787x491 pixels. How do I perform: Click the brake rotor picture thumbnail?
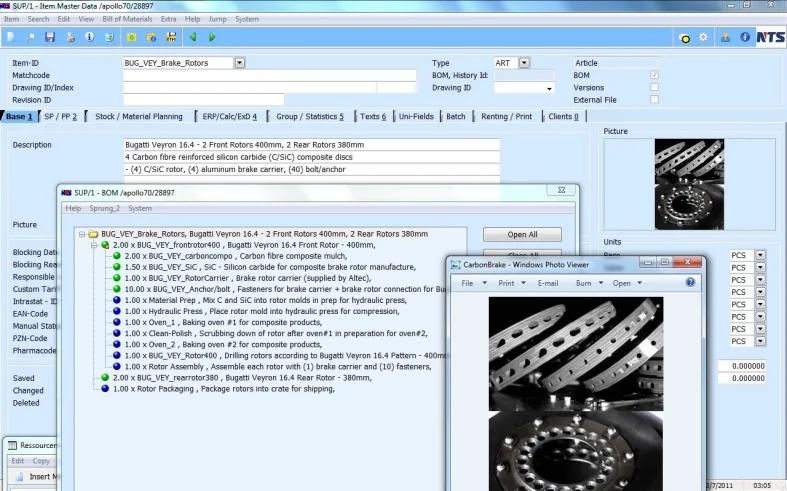pyautogui.click(x=689, y=184)
